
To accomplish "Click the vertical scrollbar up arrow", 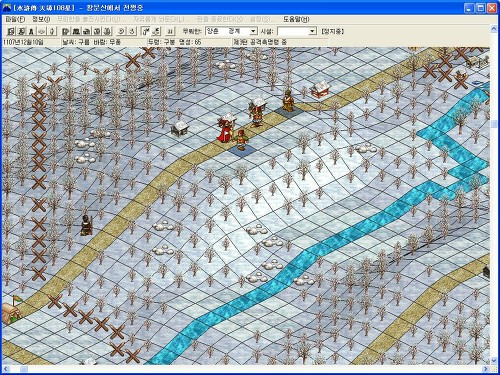I will pyautogui.click(x=494, y=29).
